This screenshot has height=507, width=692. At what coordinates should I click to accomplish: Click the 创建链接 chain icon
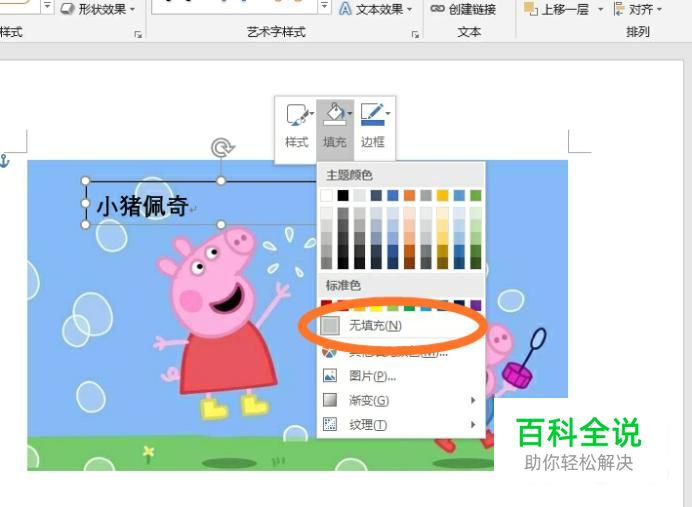click(x=437, y=9)
